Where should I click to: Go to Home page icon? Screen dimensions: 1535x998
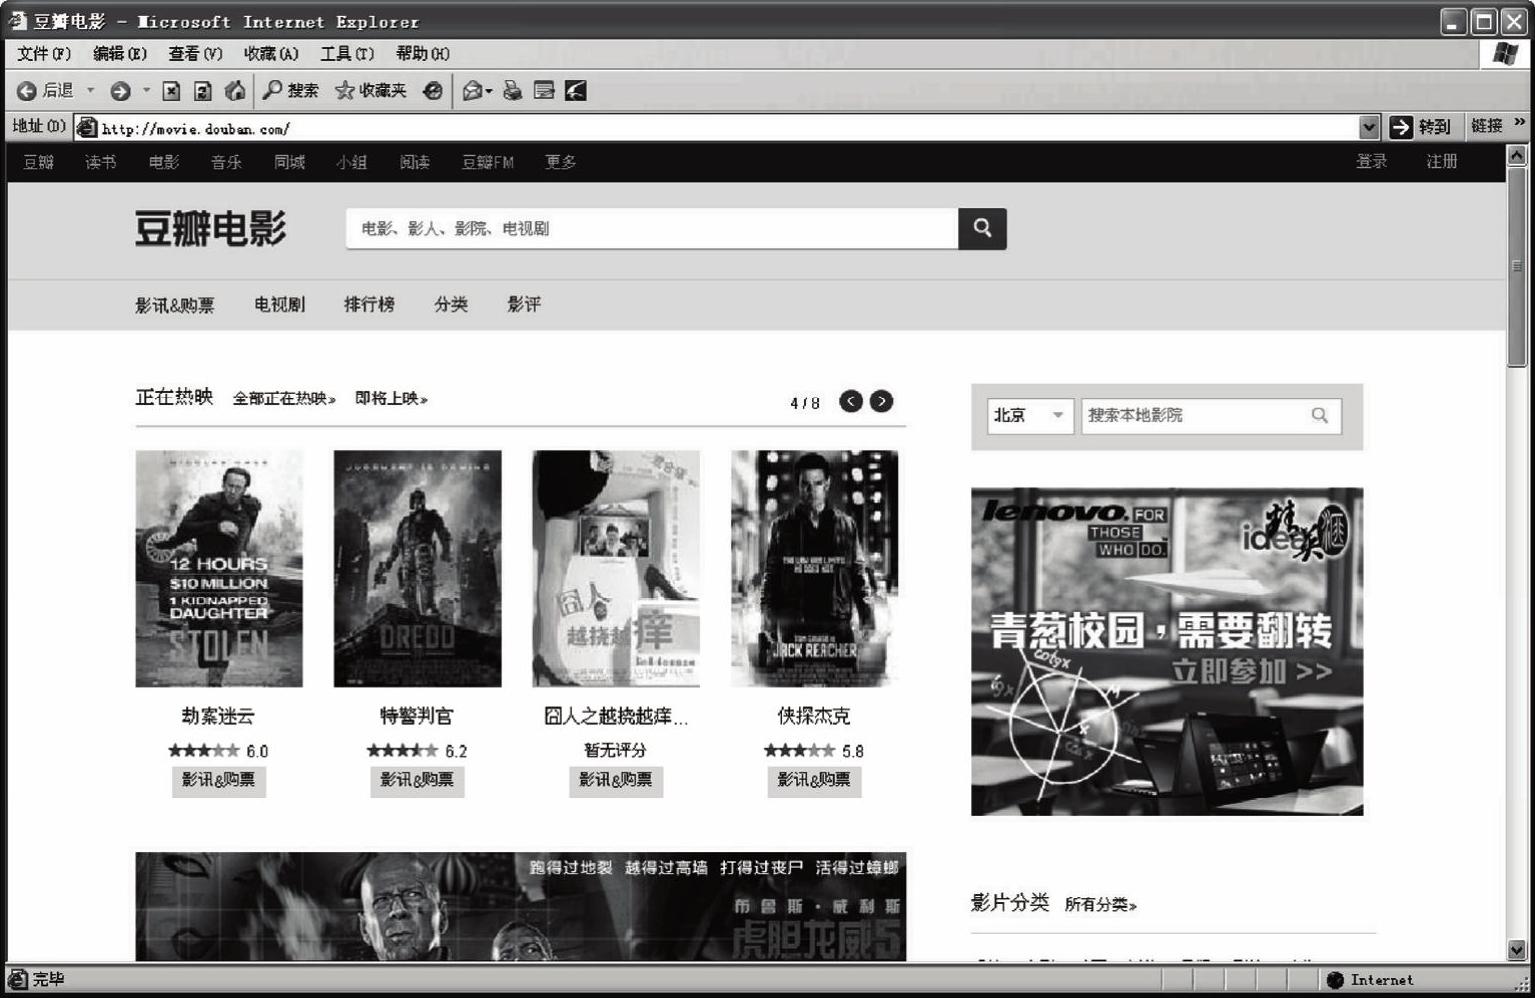pyautogui.click(x=235, y=91)
